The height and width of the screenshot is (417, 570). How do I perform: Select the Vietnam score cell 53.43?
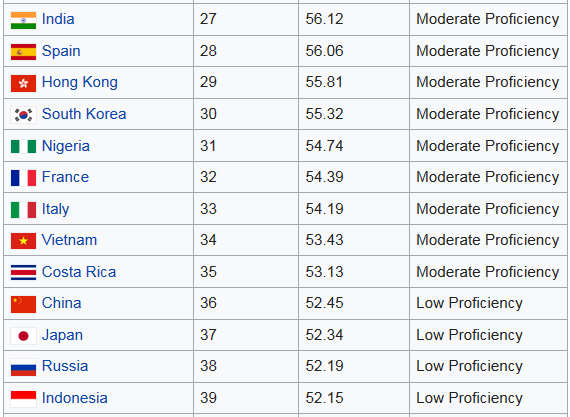pyautogui.click(x=354, y=240)
